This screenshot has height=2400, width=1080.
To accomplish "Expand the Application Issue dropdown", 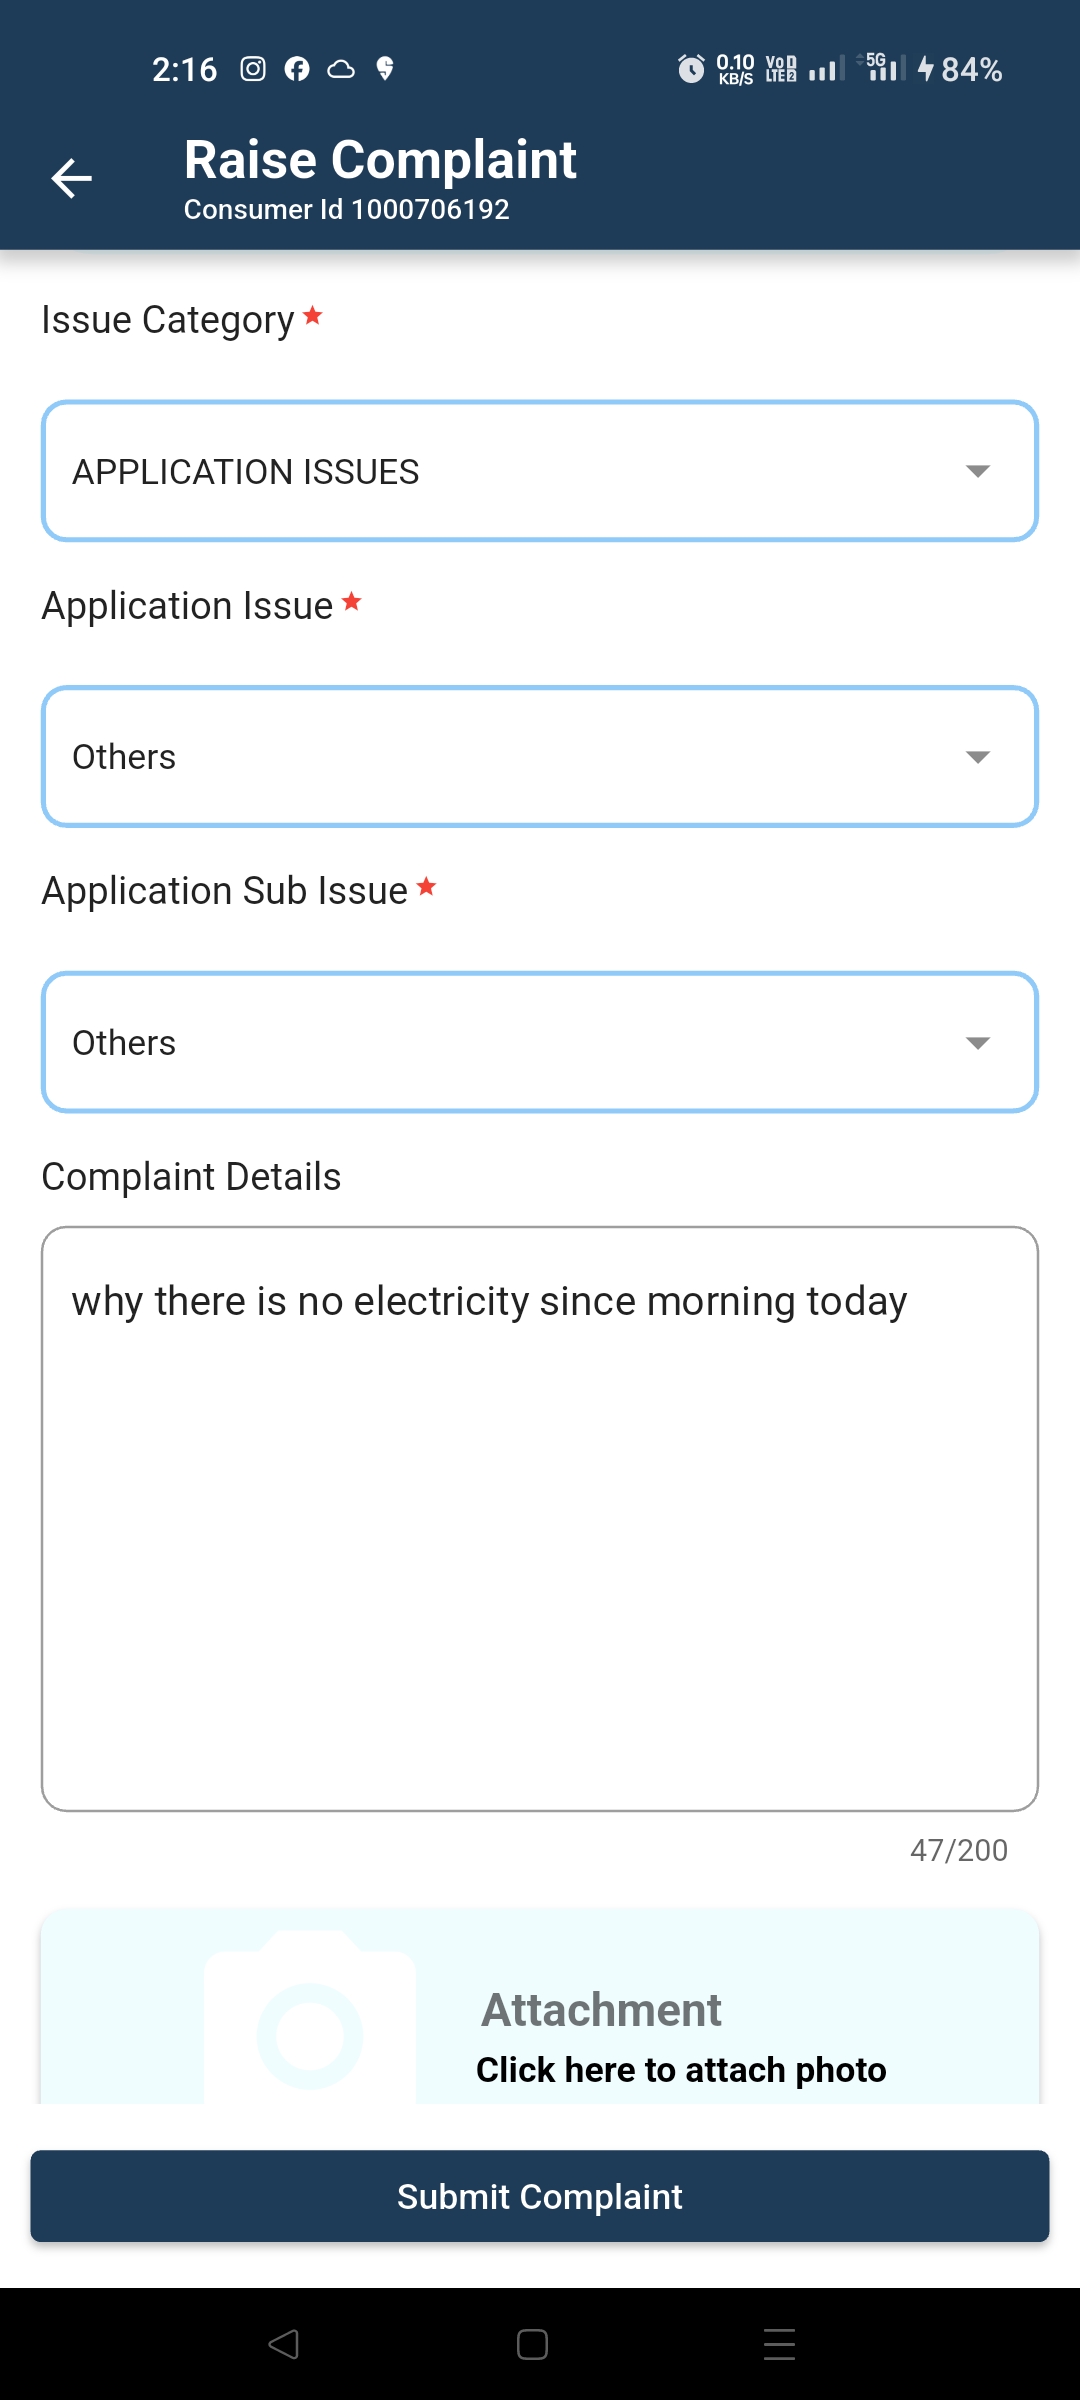I will pos(540,757).
